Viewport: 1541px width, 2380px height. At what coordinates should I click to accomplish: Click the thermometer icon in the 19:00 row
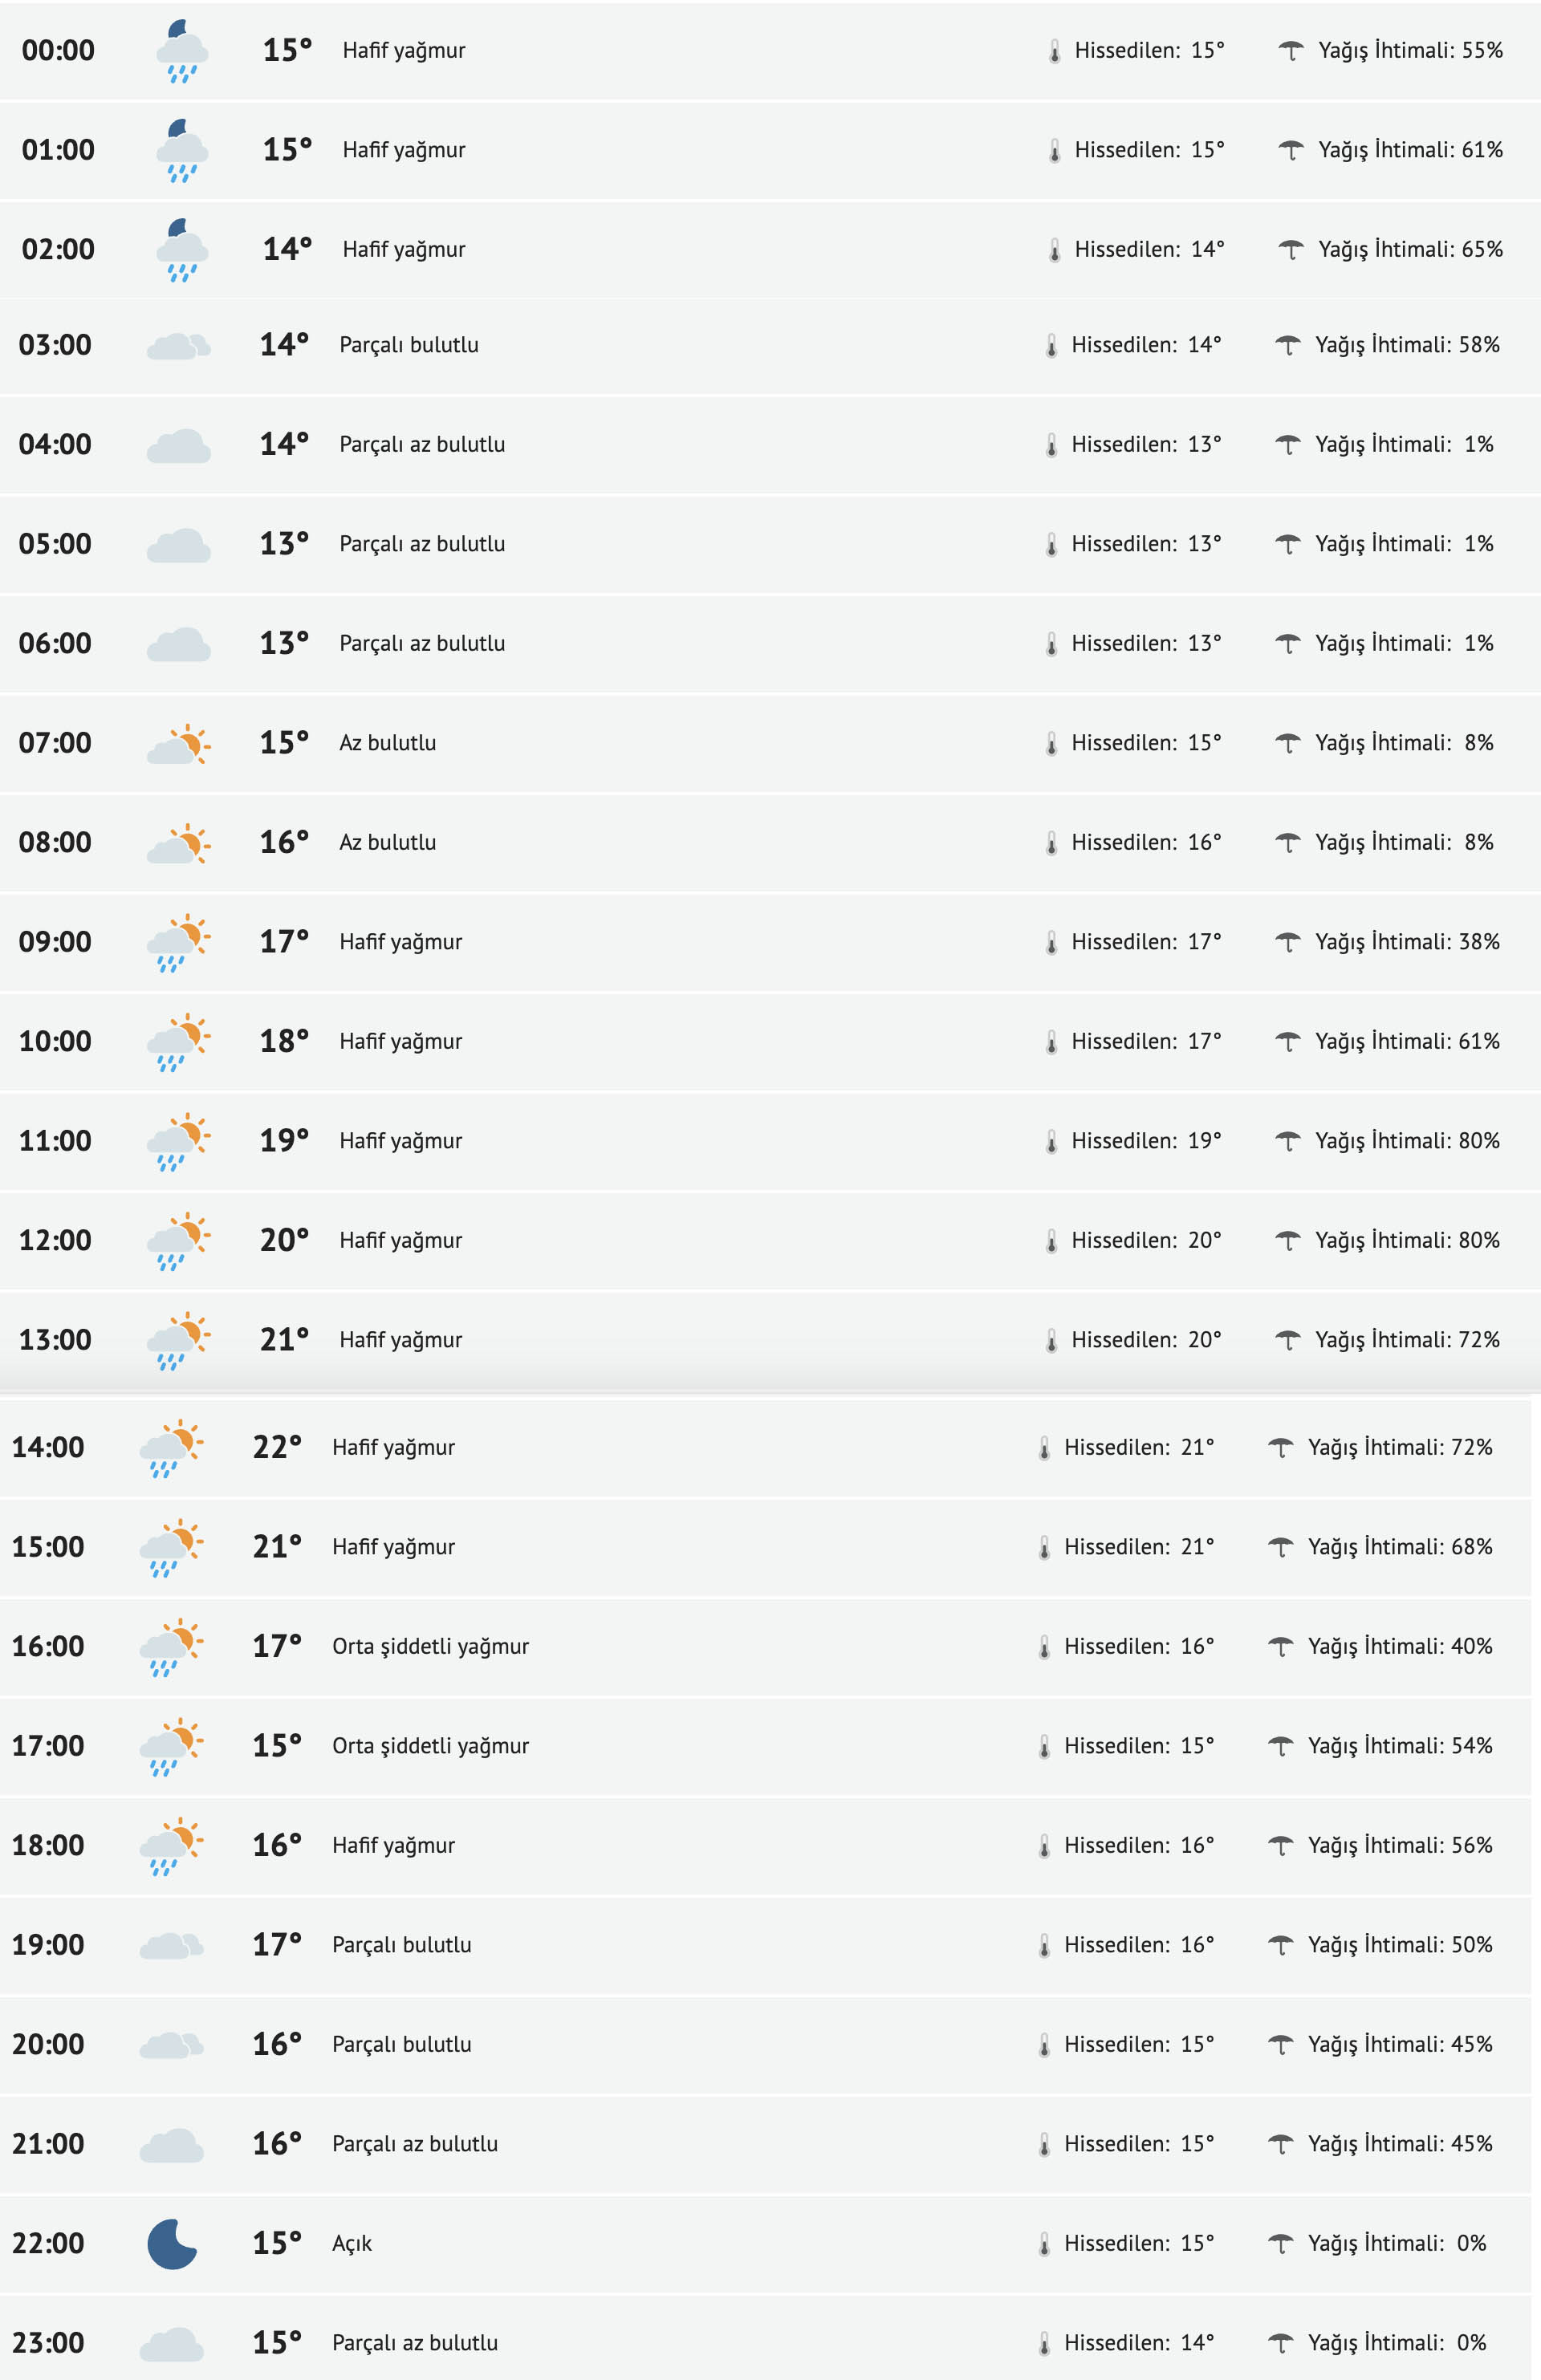click(1044, 1945)
